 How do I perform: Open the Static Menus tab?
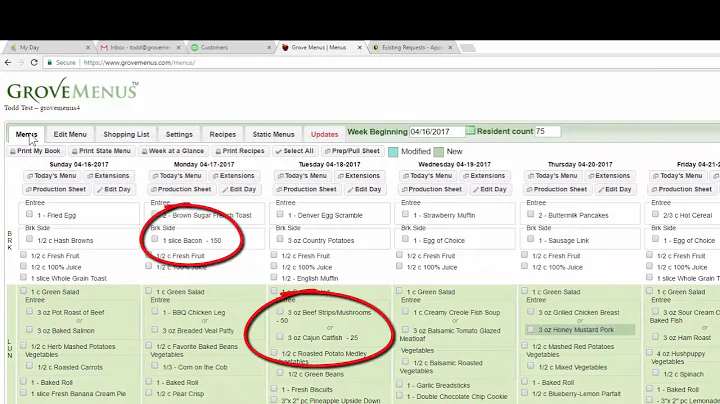(273, 135)
